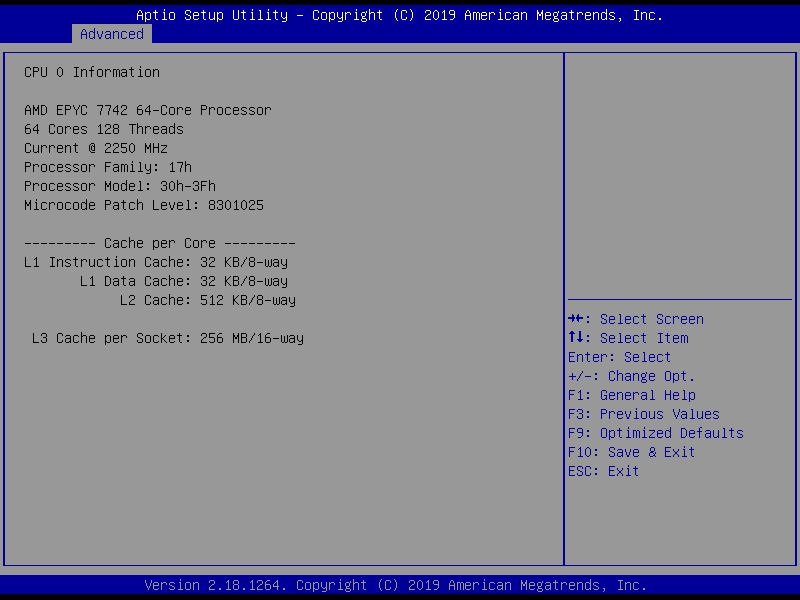
Task: Select the Advanced tab
Action: point(112,34)
